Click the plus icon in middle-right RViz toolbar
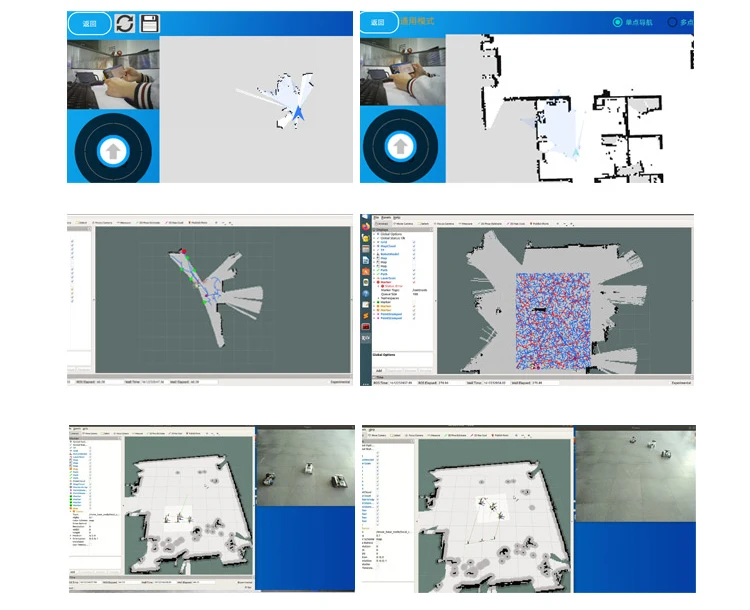The image size is (750, 610). (558, 223)
